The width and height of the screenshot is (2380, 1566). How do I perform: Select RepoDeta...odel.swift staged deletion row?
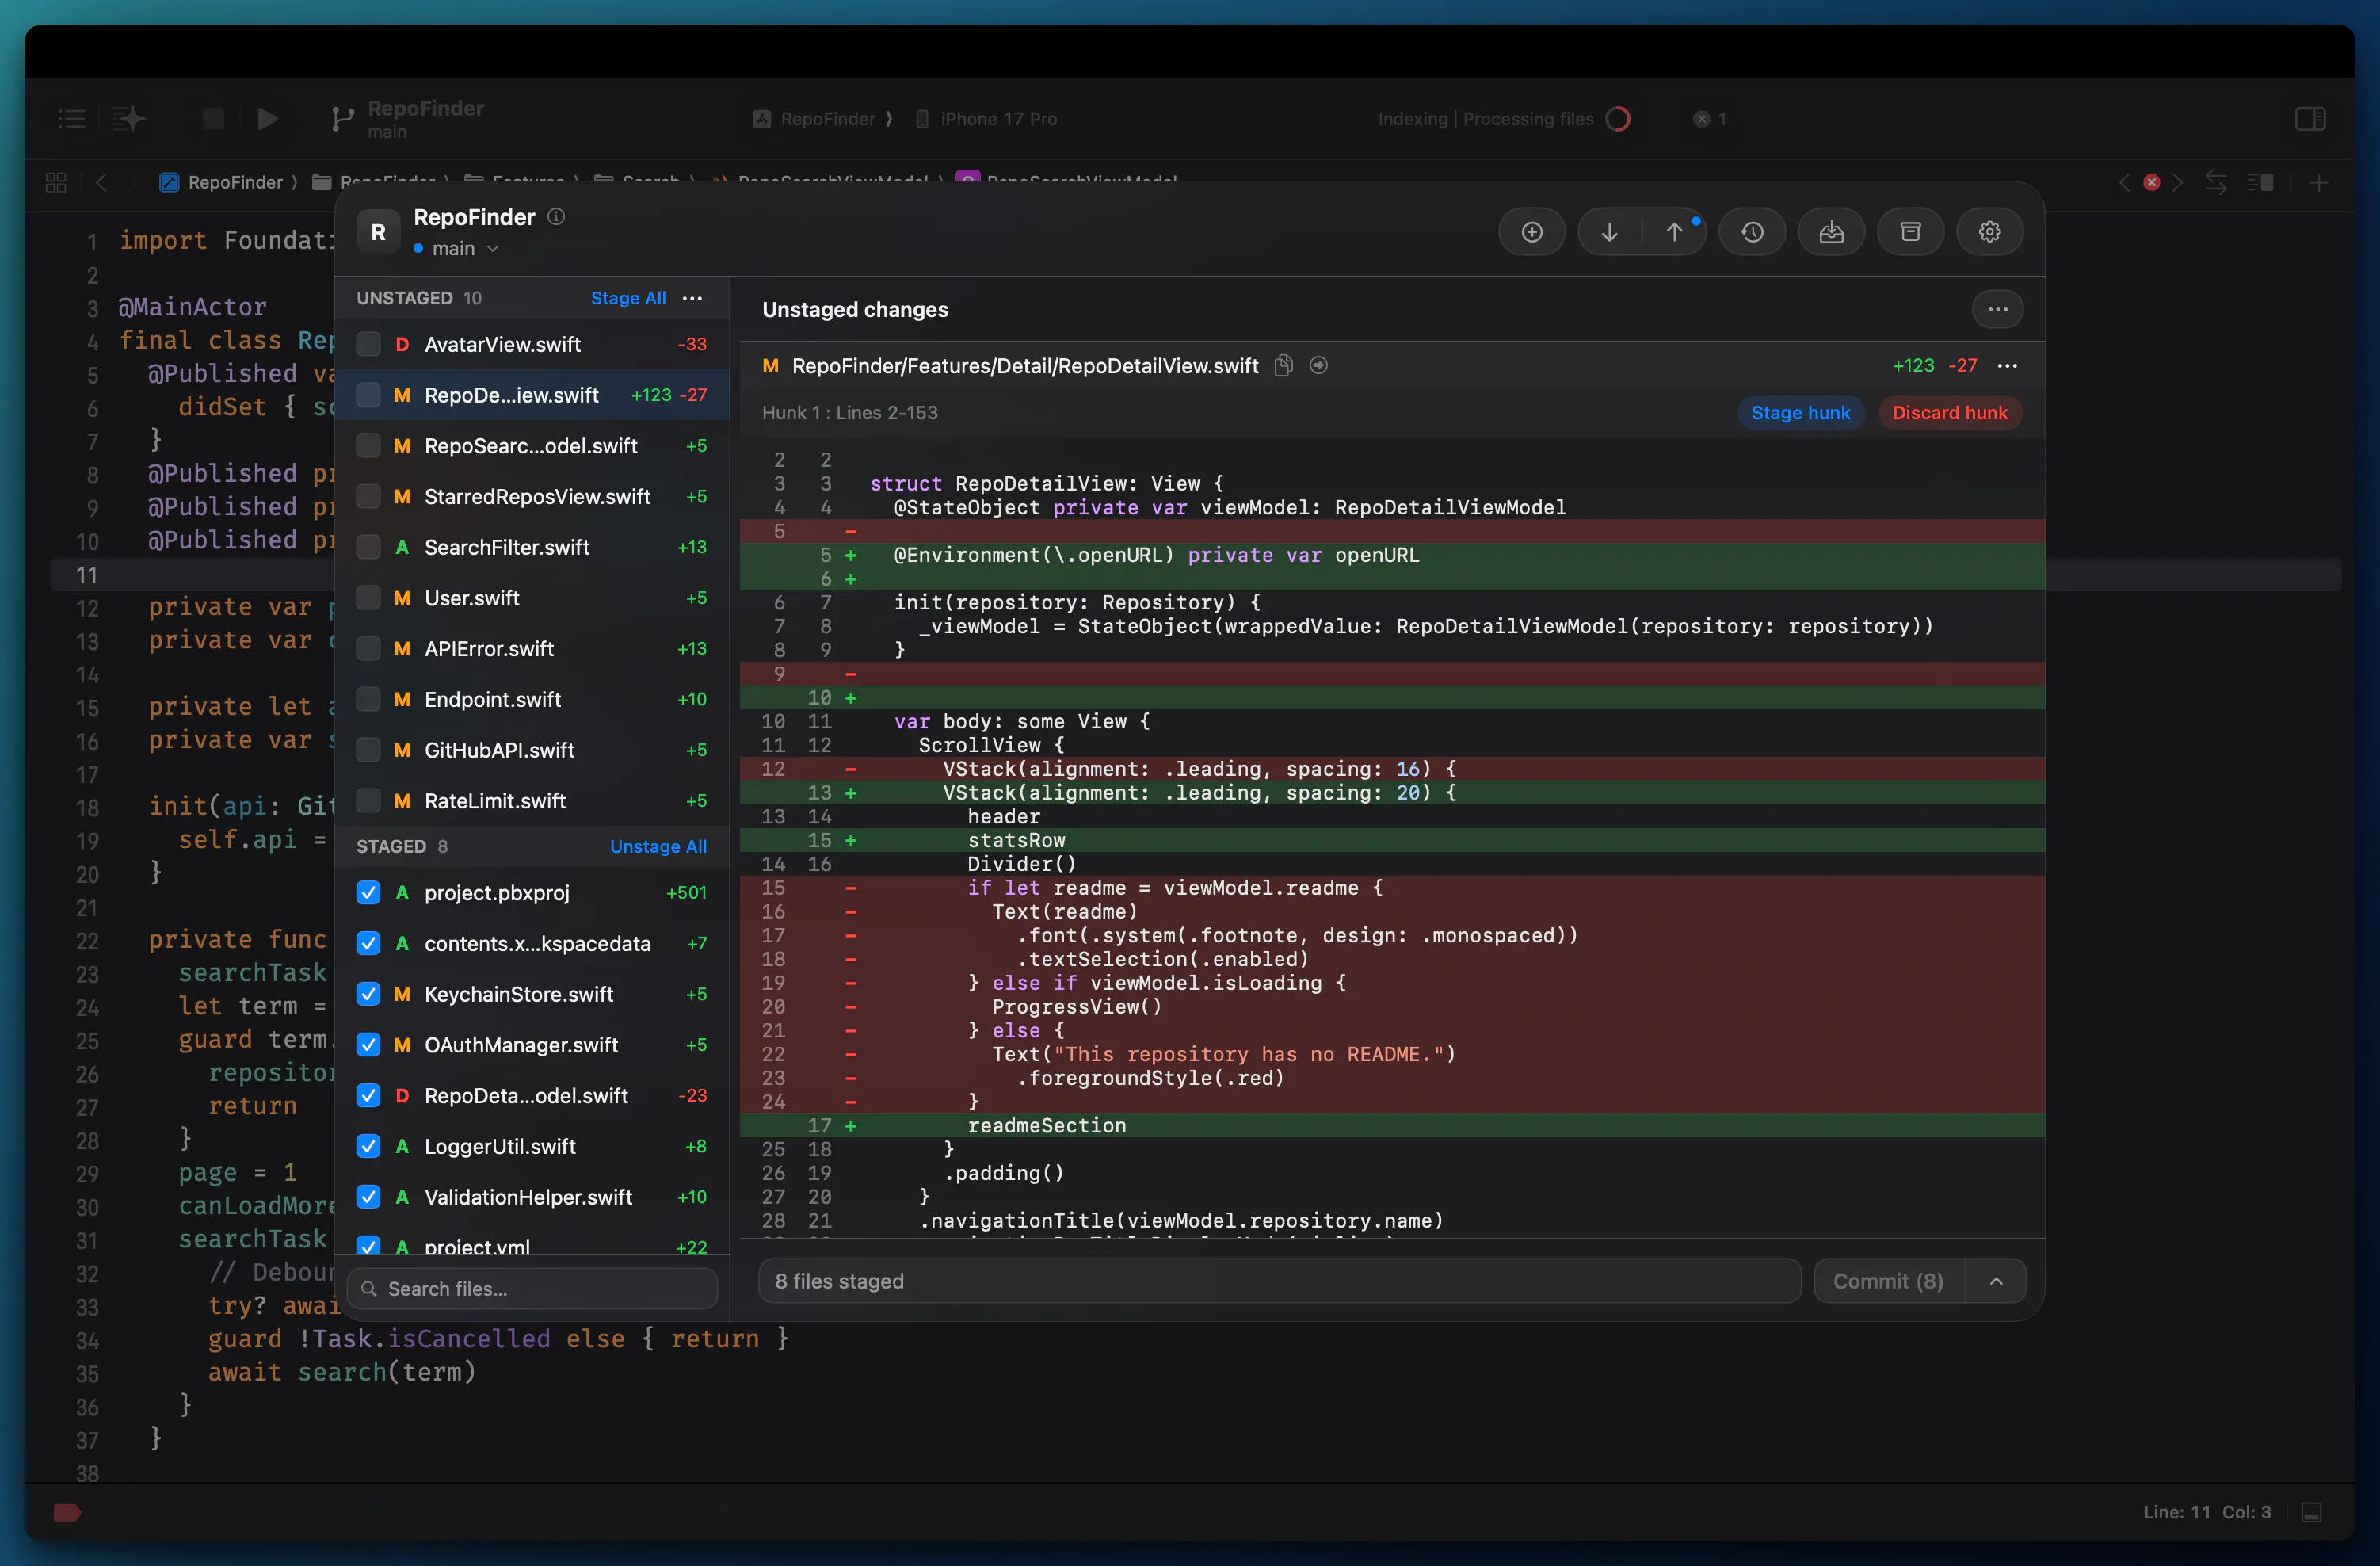[532, 1096]
